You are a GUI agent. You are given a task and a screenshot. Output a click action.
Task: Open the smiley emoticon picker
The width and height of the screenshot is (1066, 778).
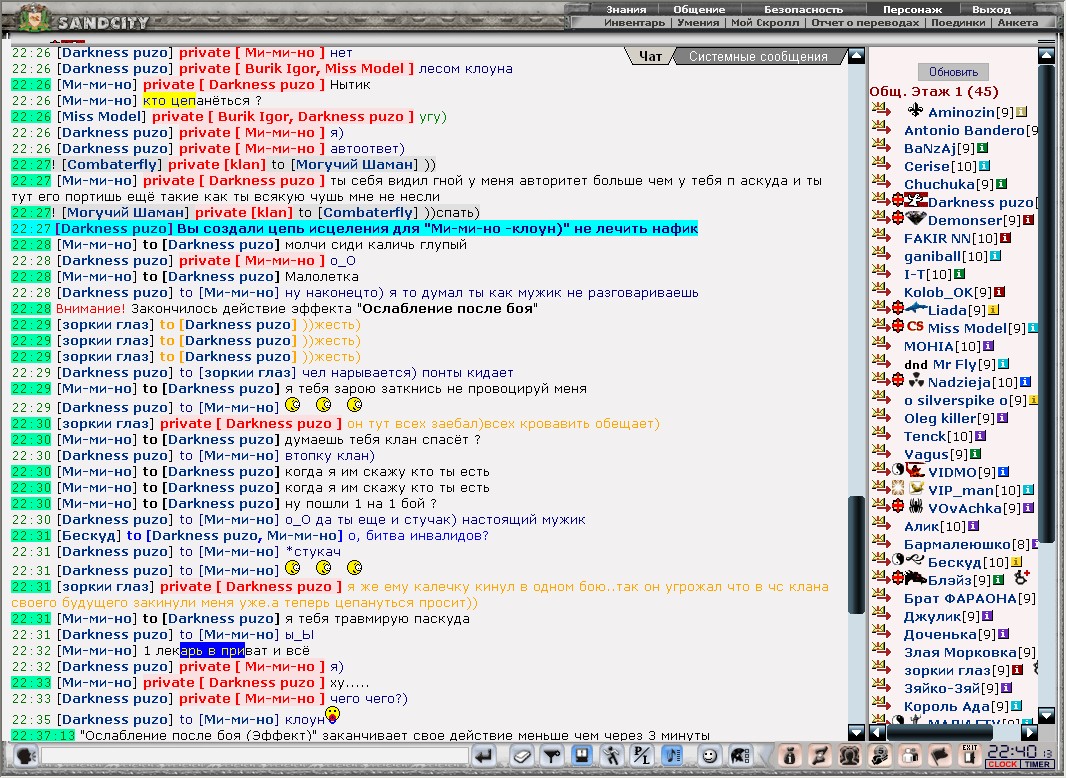click(x=710, y=756)
